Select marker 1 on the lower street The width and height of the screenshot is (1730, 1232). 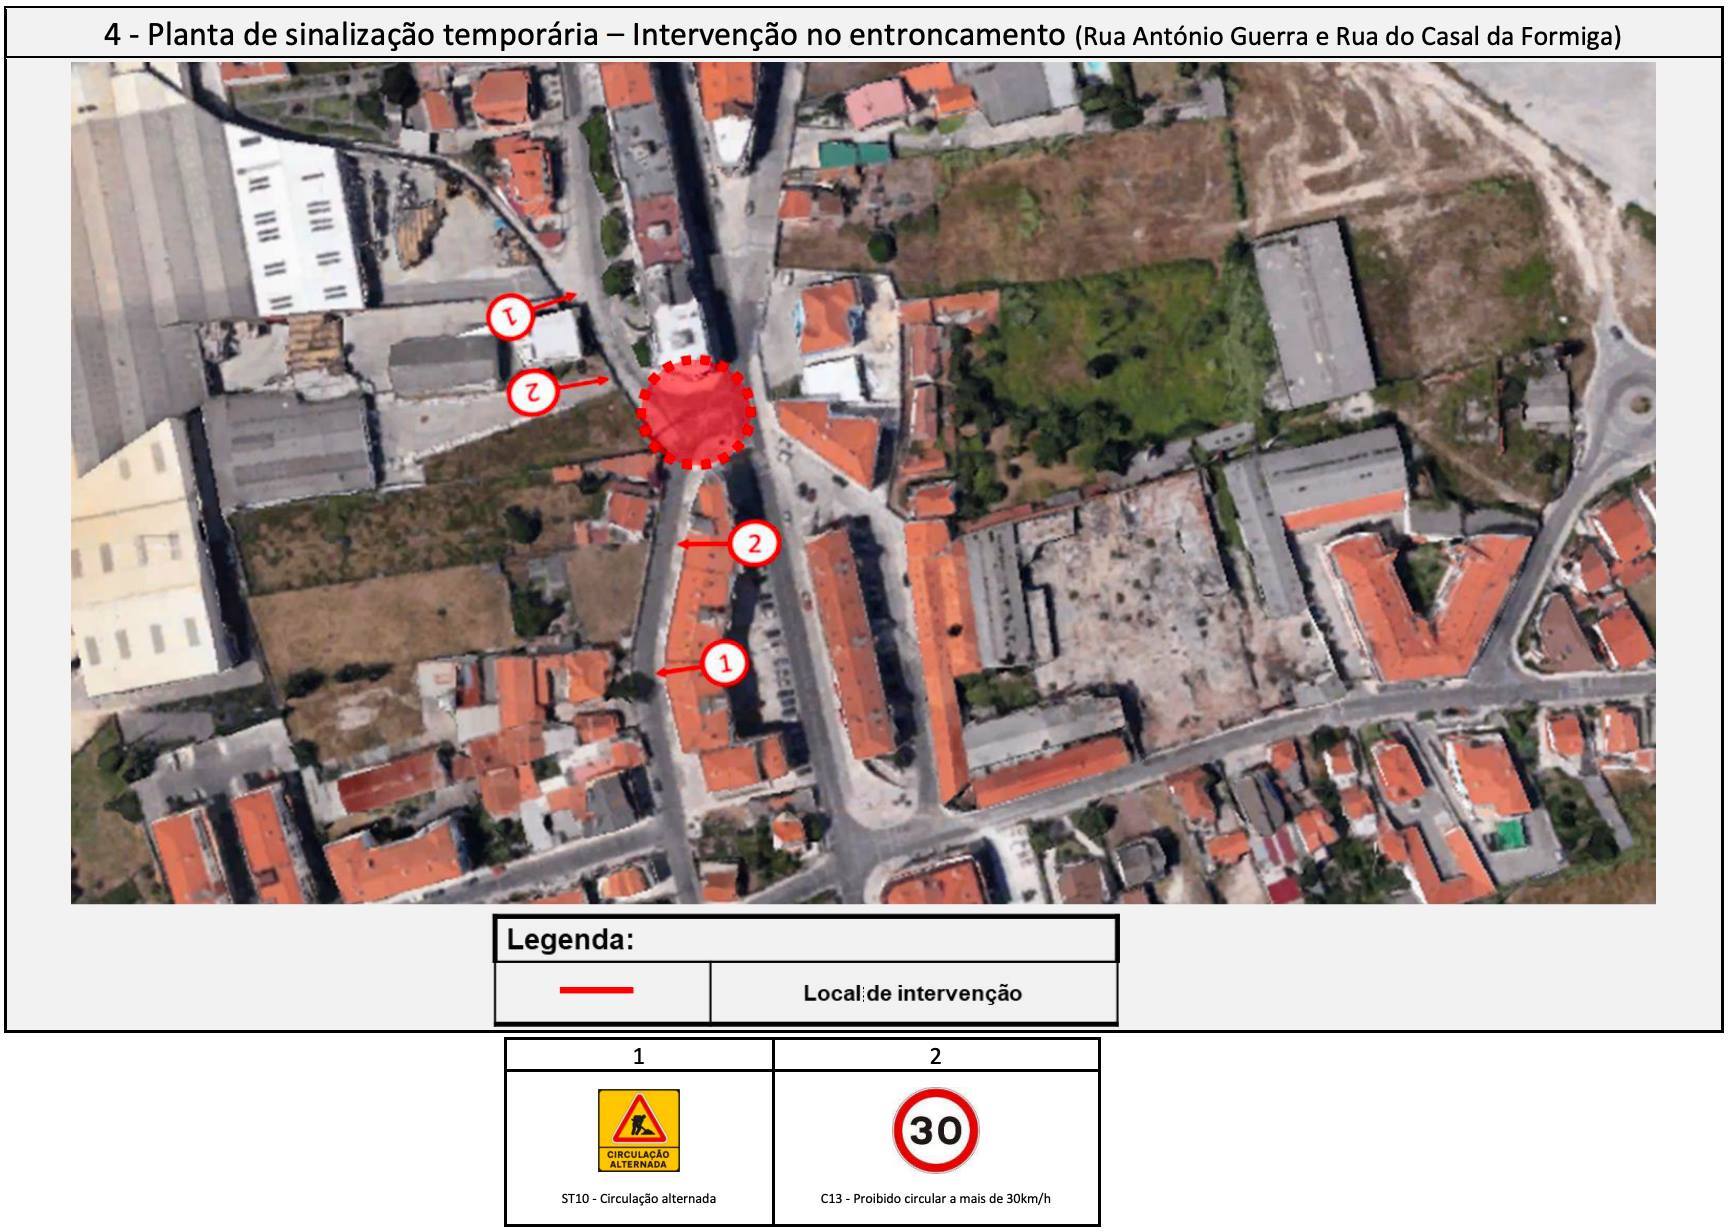(725, 663)
